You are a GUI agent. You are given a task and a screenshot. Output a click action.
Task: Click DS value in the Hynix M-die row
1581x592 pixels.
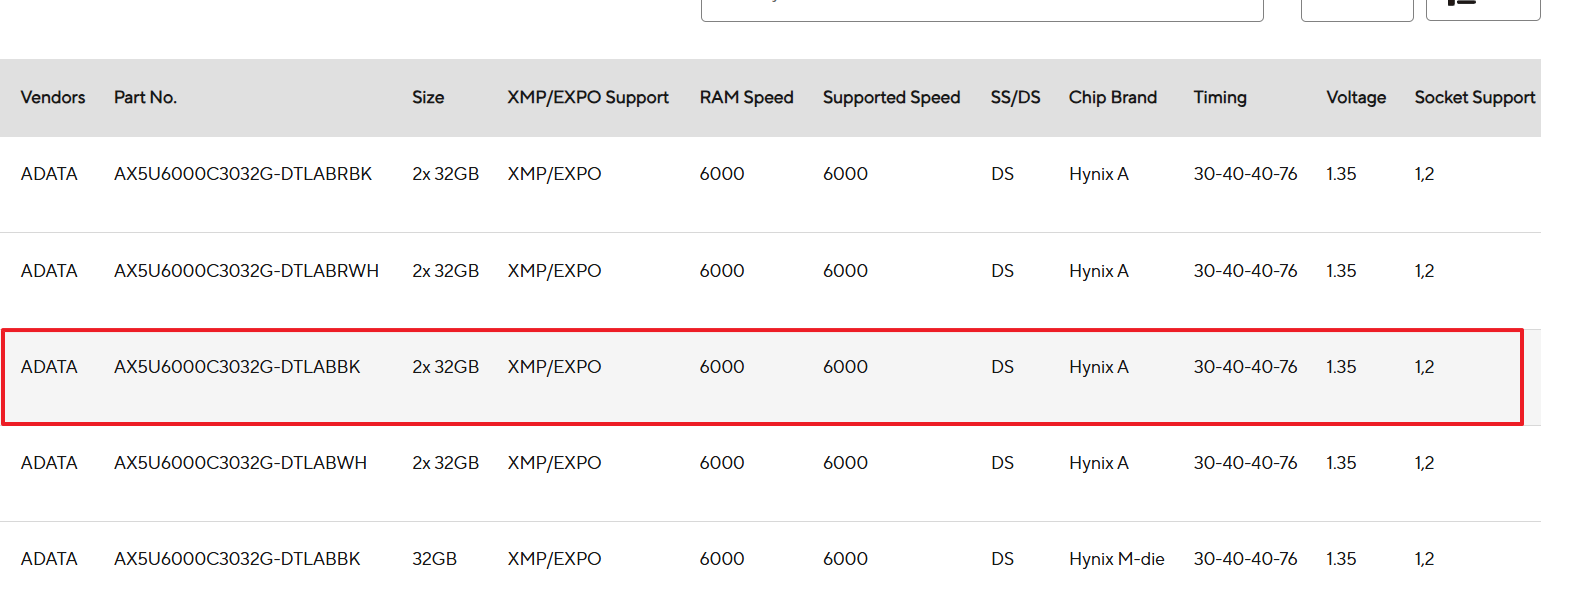click(x=1002, y=559)
